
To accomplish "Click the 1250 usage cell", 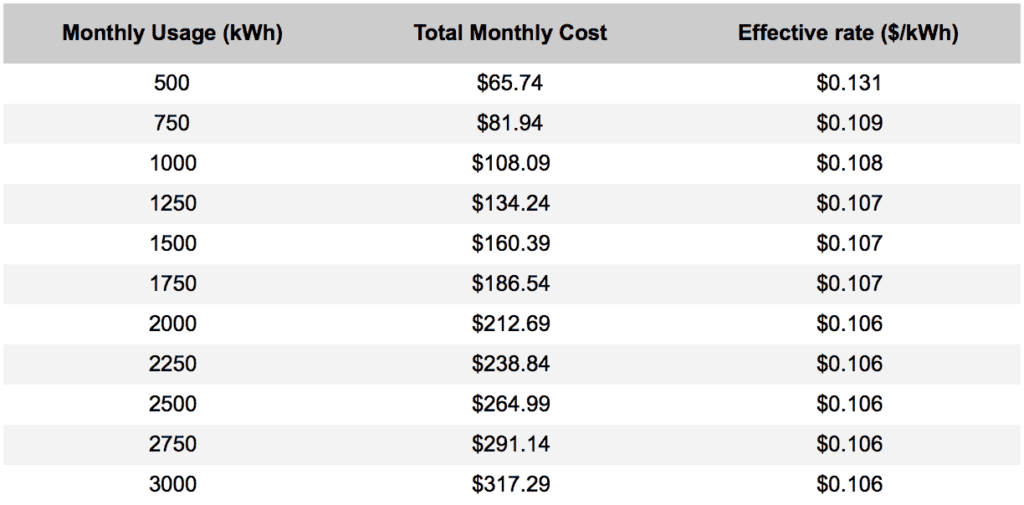I will point(172,203).
